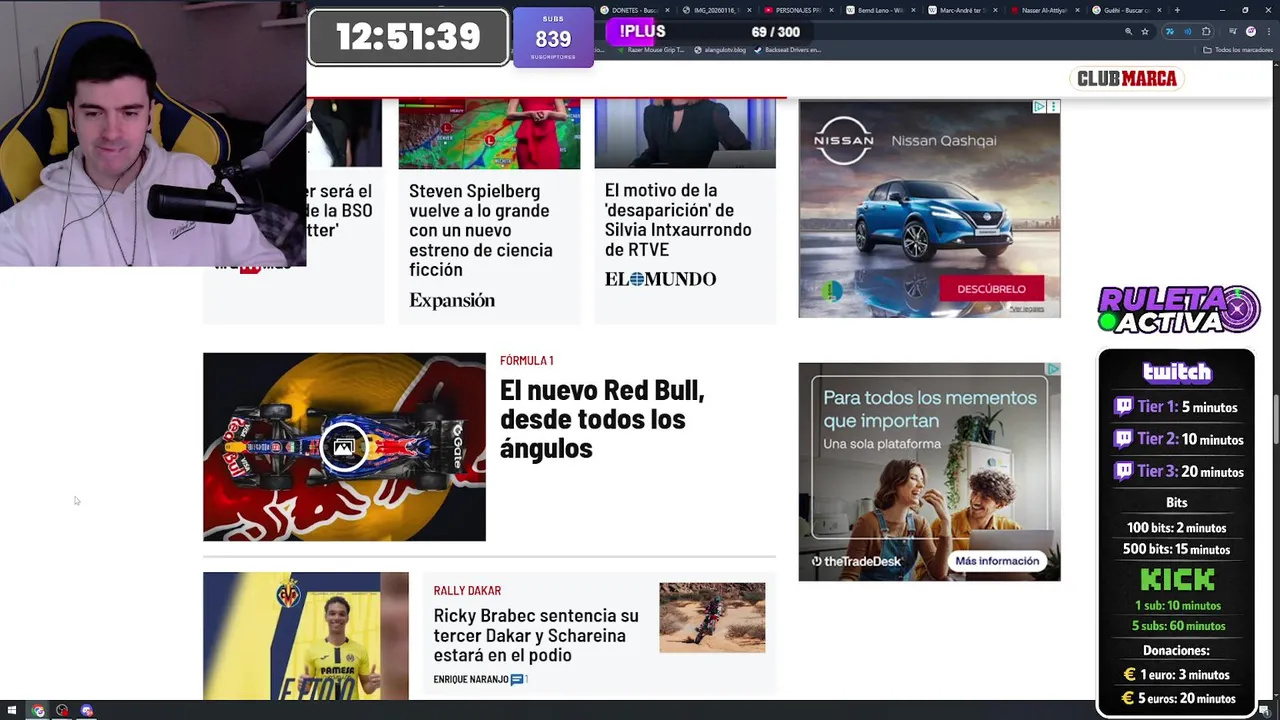Viewport: 1280px width, 720px height.
Task: Switch to the 'PERSONAJES PR' YouTube tab
Action: pyautogui.click(x=796, y=10)
